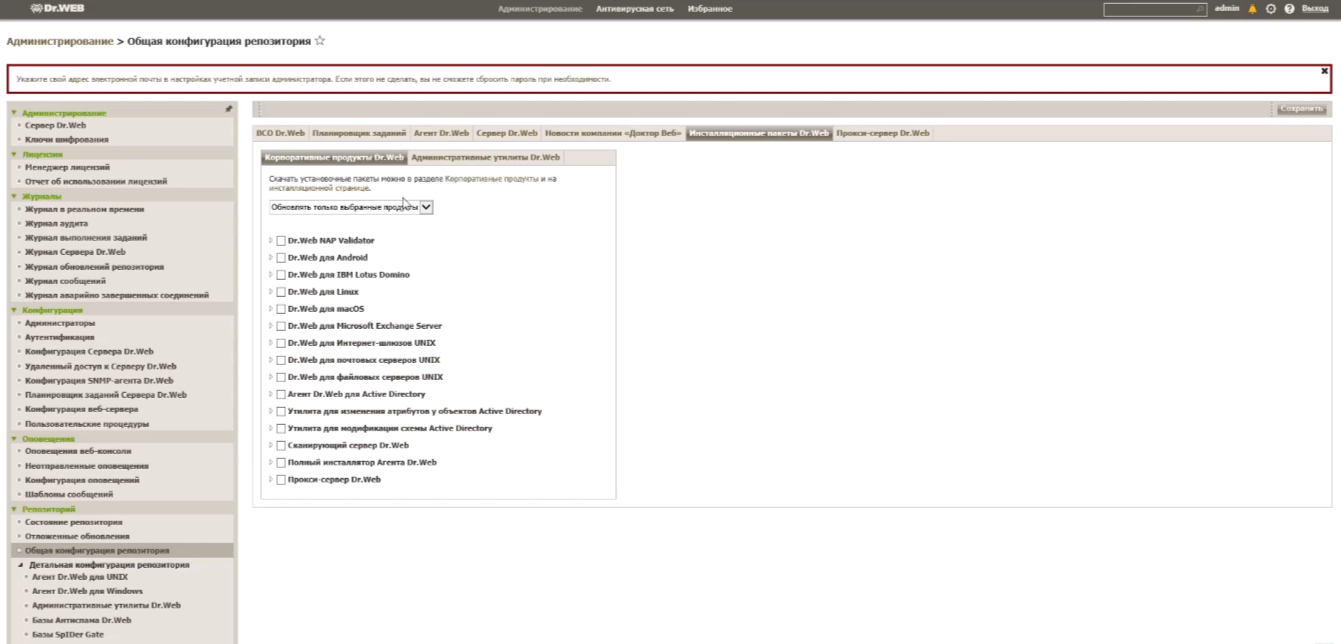Open Новости компании «Доктор Веб» tab

613,133
